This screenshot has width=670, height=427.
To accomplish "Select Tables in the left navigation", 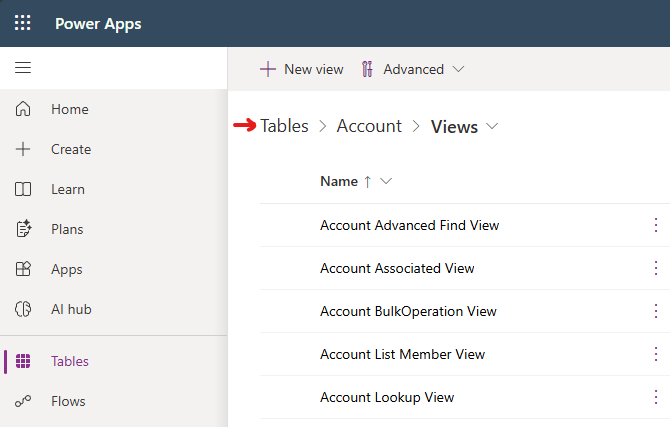I will (x=69, y=361).
